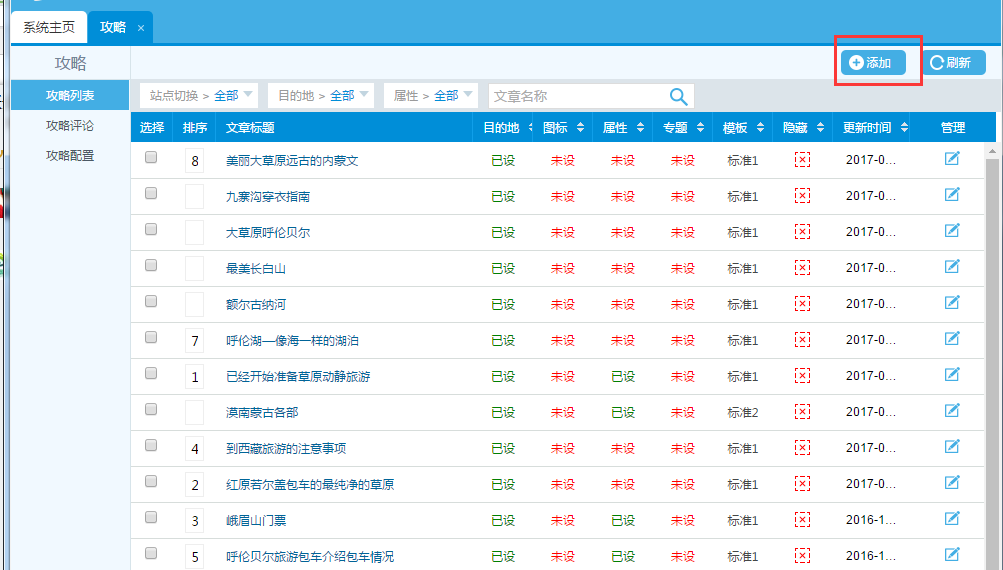This screenshot has height=570, width=1003.
Task: Sort by 更新时间 column arrows
Action: [x=904, y=128]
